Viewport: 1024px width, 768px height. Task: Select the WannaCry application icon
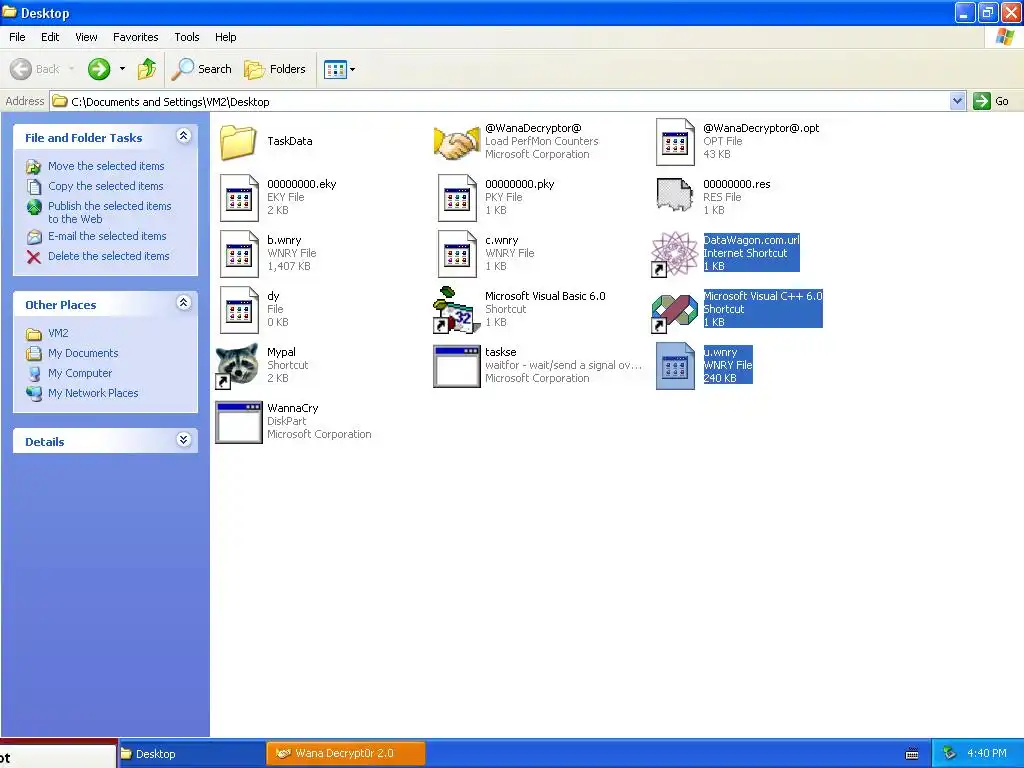pos(238,423)
